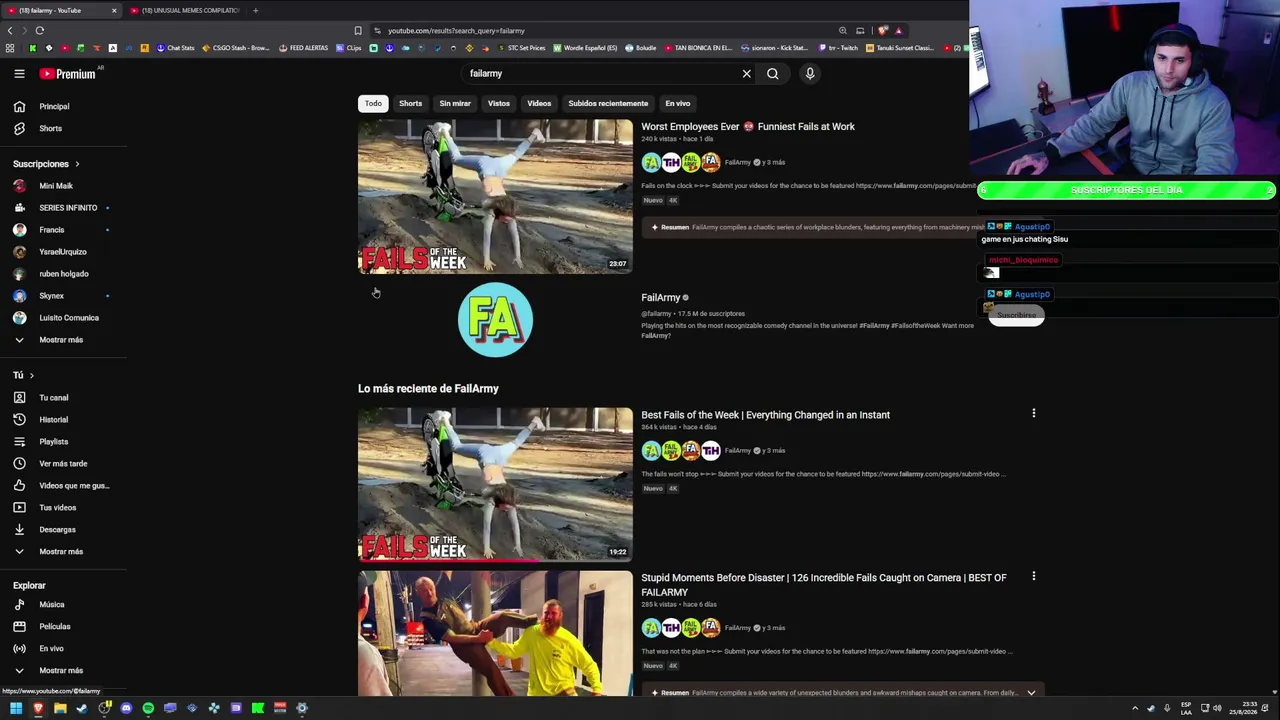Open the FailArmy channel name link

tap(660, 297)
